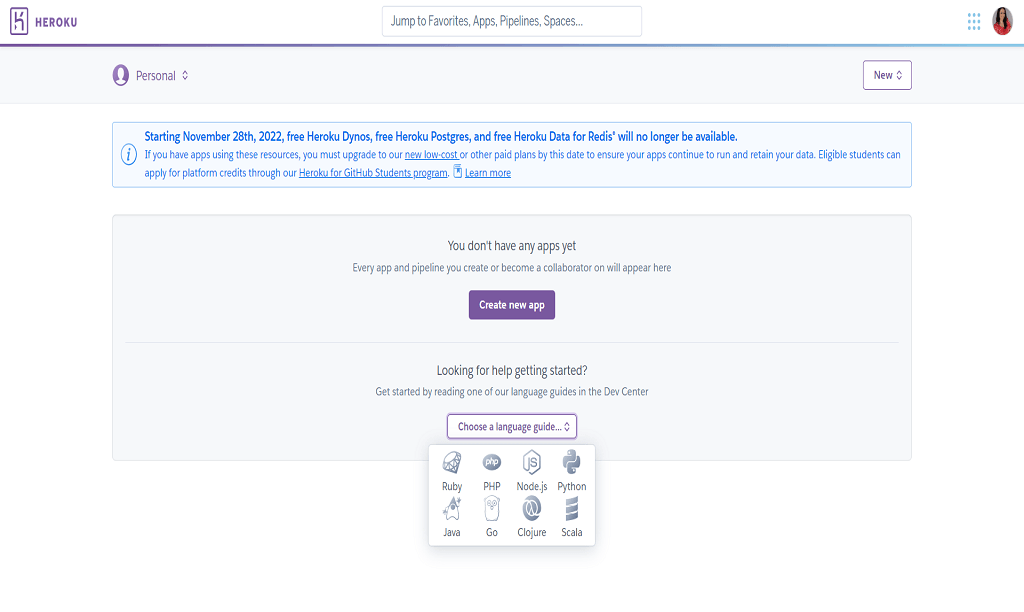The width and height of the screenshot is (1024, 612).
Task: Expand the Personal account switcher
Action: pyautogui.click(x=162, y=76)
